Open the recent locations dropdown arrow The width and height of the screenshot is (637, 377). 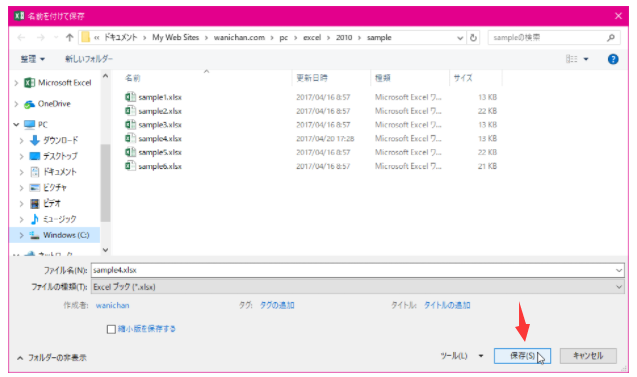tap(56, 38)
